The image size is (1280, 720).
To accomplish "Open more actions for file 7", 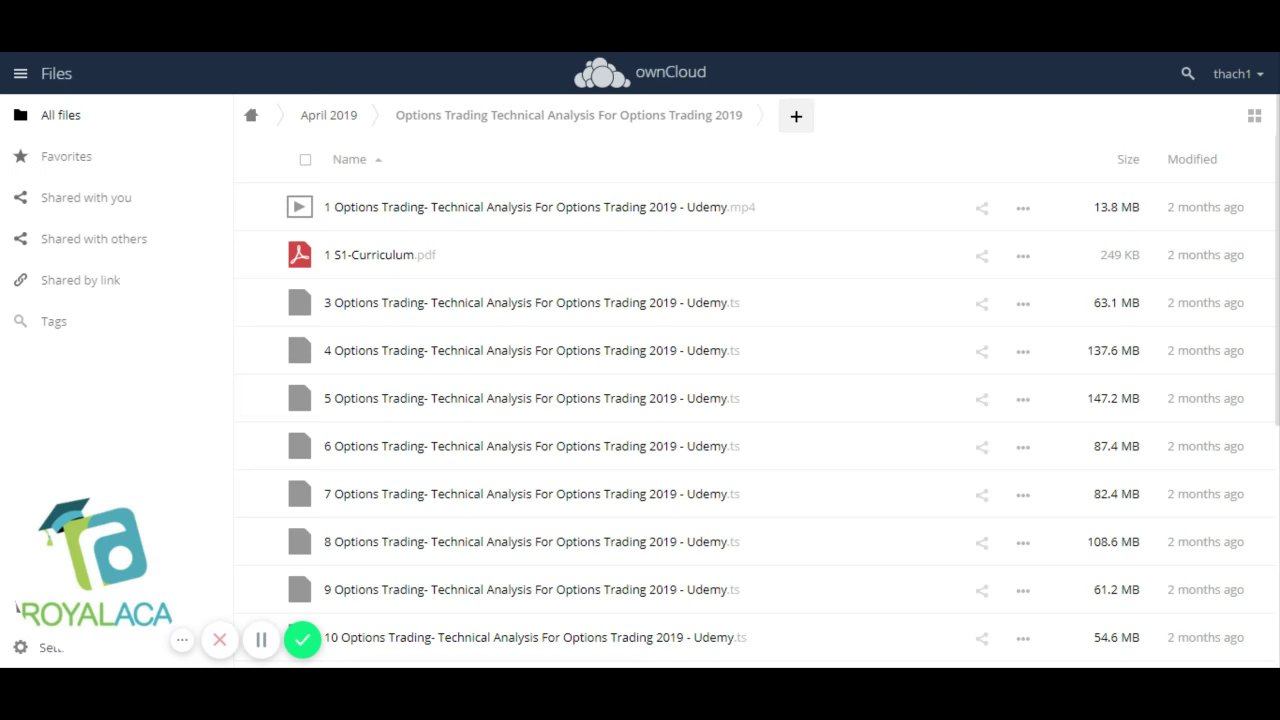I will coord(1023,495).
